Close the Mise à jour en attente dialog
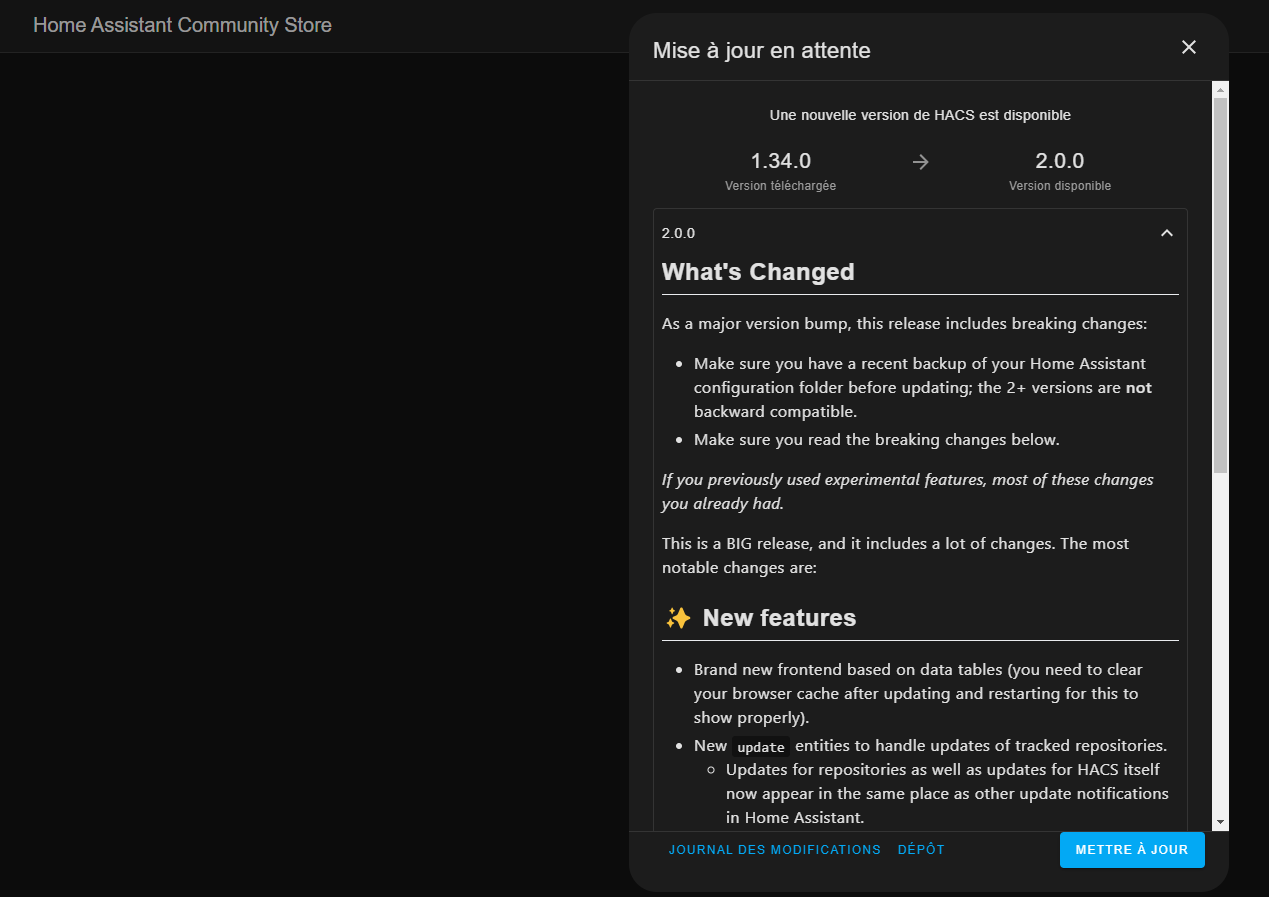Viewport: 1269px width, 897px height. tap(1189, 47)
